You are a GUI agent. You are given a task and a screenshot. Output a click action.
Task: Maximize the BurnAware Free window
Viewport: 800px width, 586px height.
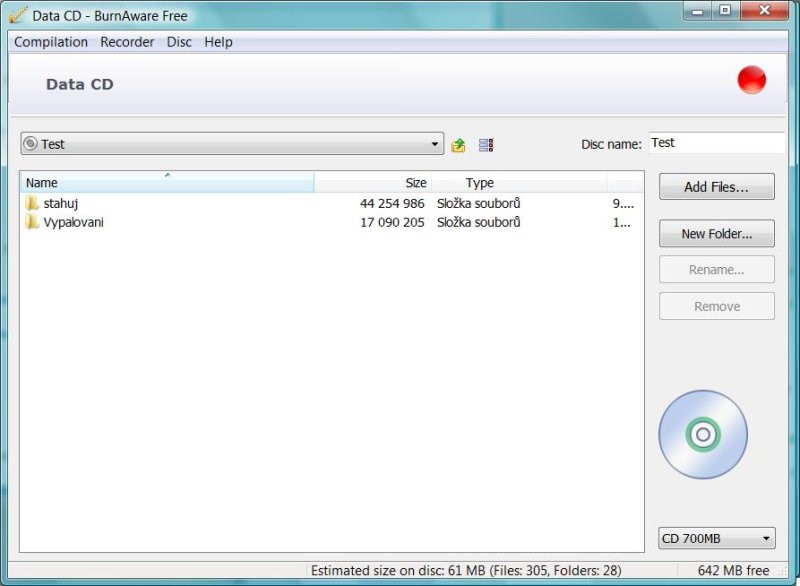(724, 11)
